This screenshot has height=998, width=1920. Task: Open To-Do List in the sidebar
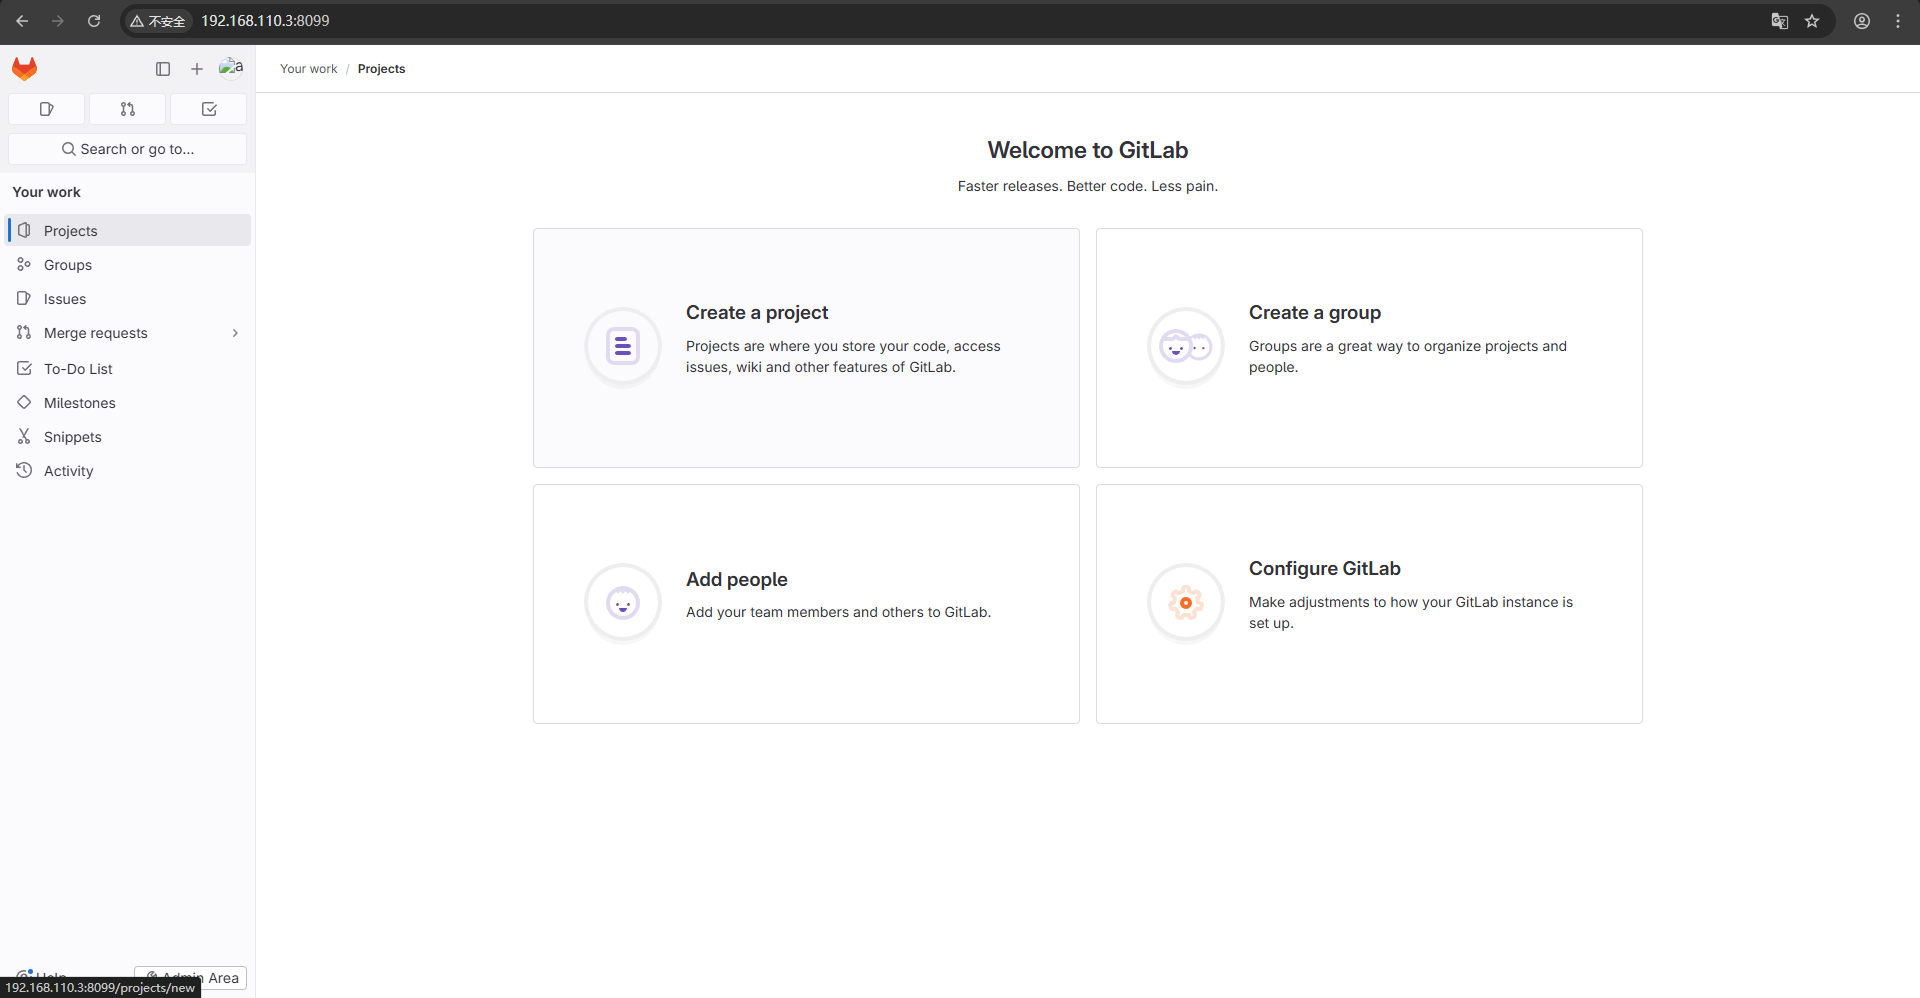pos(128,369)
